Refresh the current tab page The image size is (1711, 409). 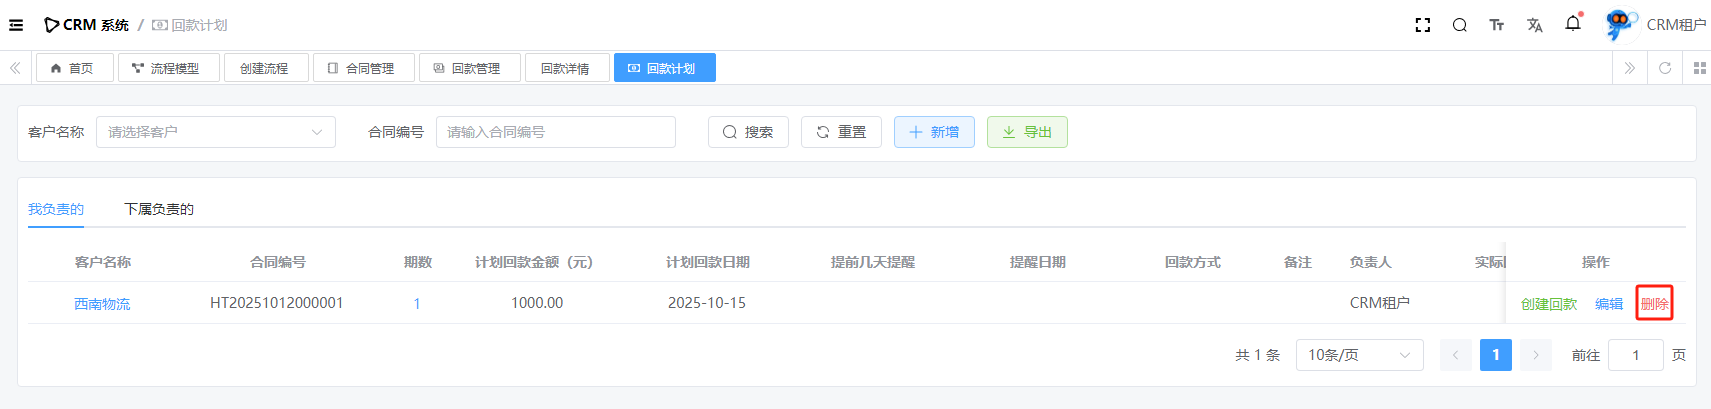(1665, 68)
